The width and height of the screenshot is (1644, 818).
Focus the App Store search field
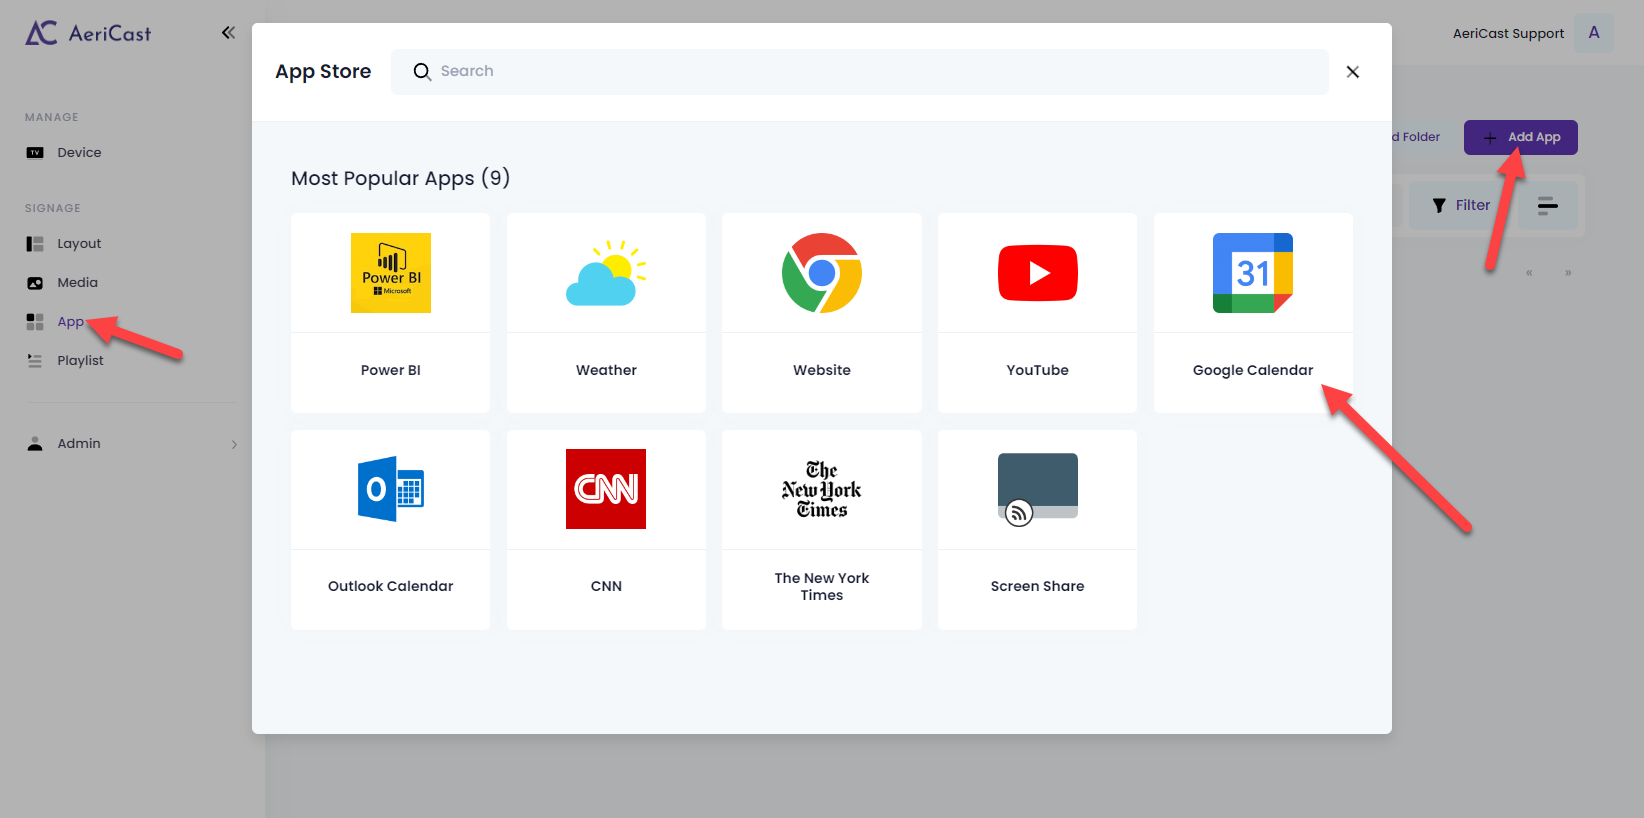point(860,72)
